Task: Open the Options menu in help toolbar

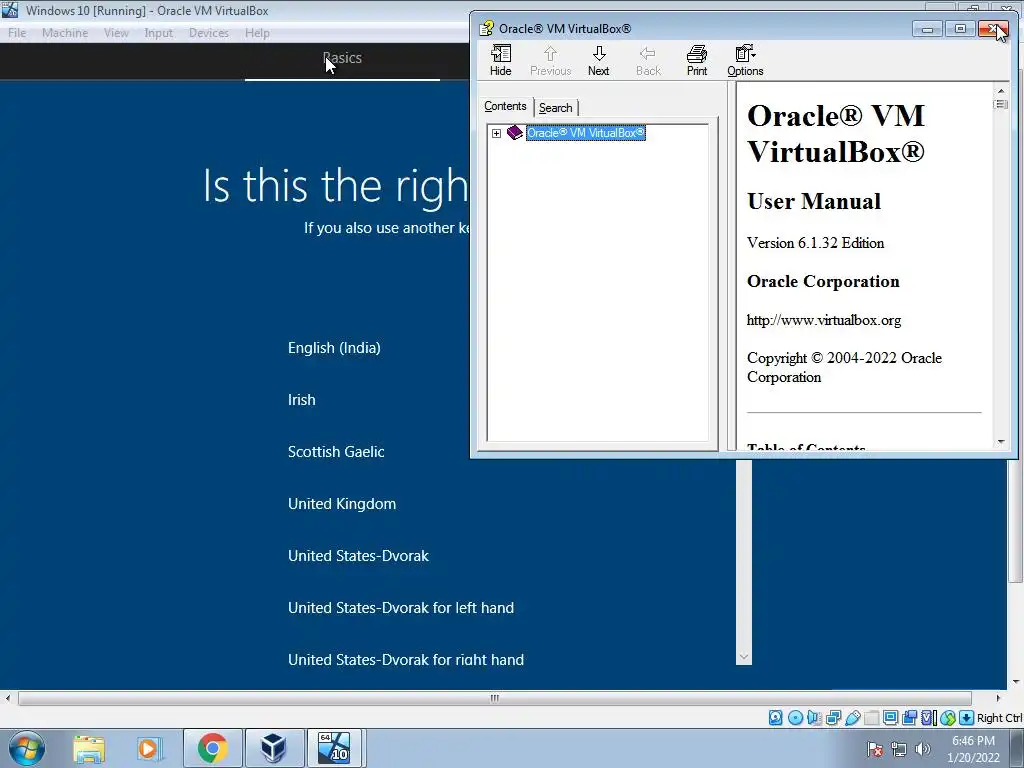Action: pos(745,60)
